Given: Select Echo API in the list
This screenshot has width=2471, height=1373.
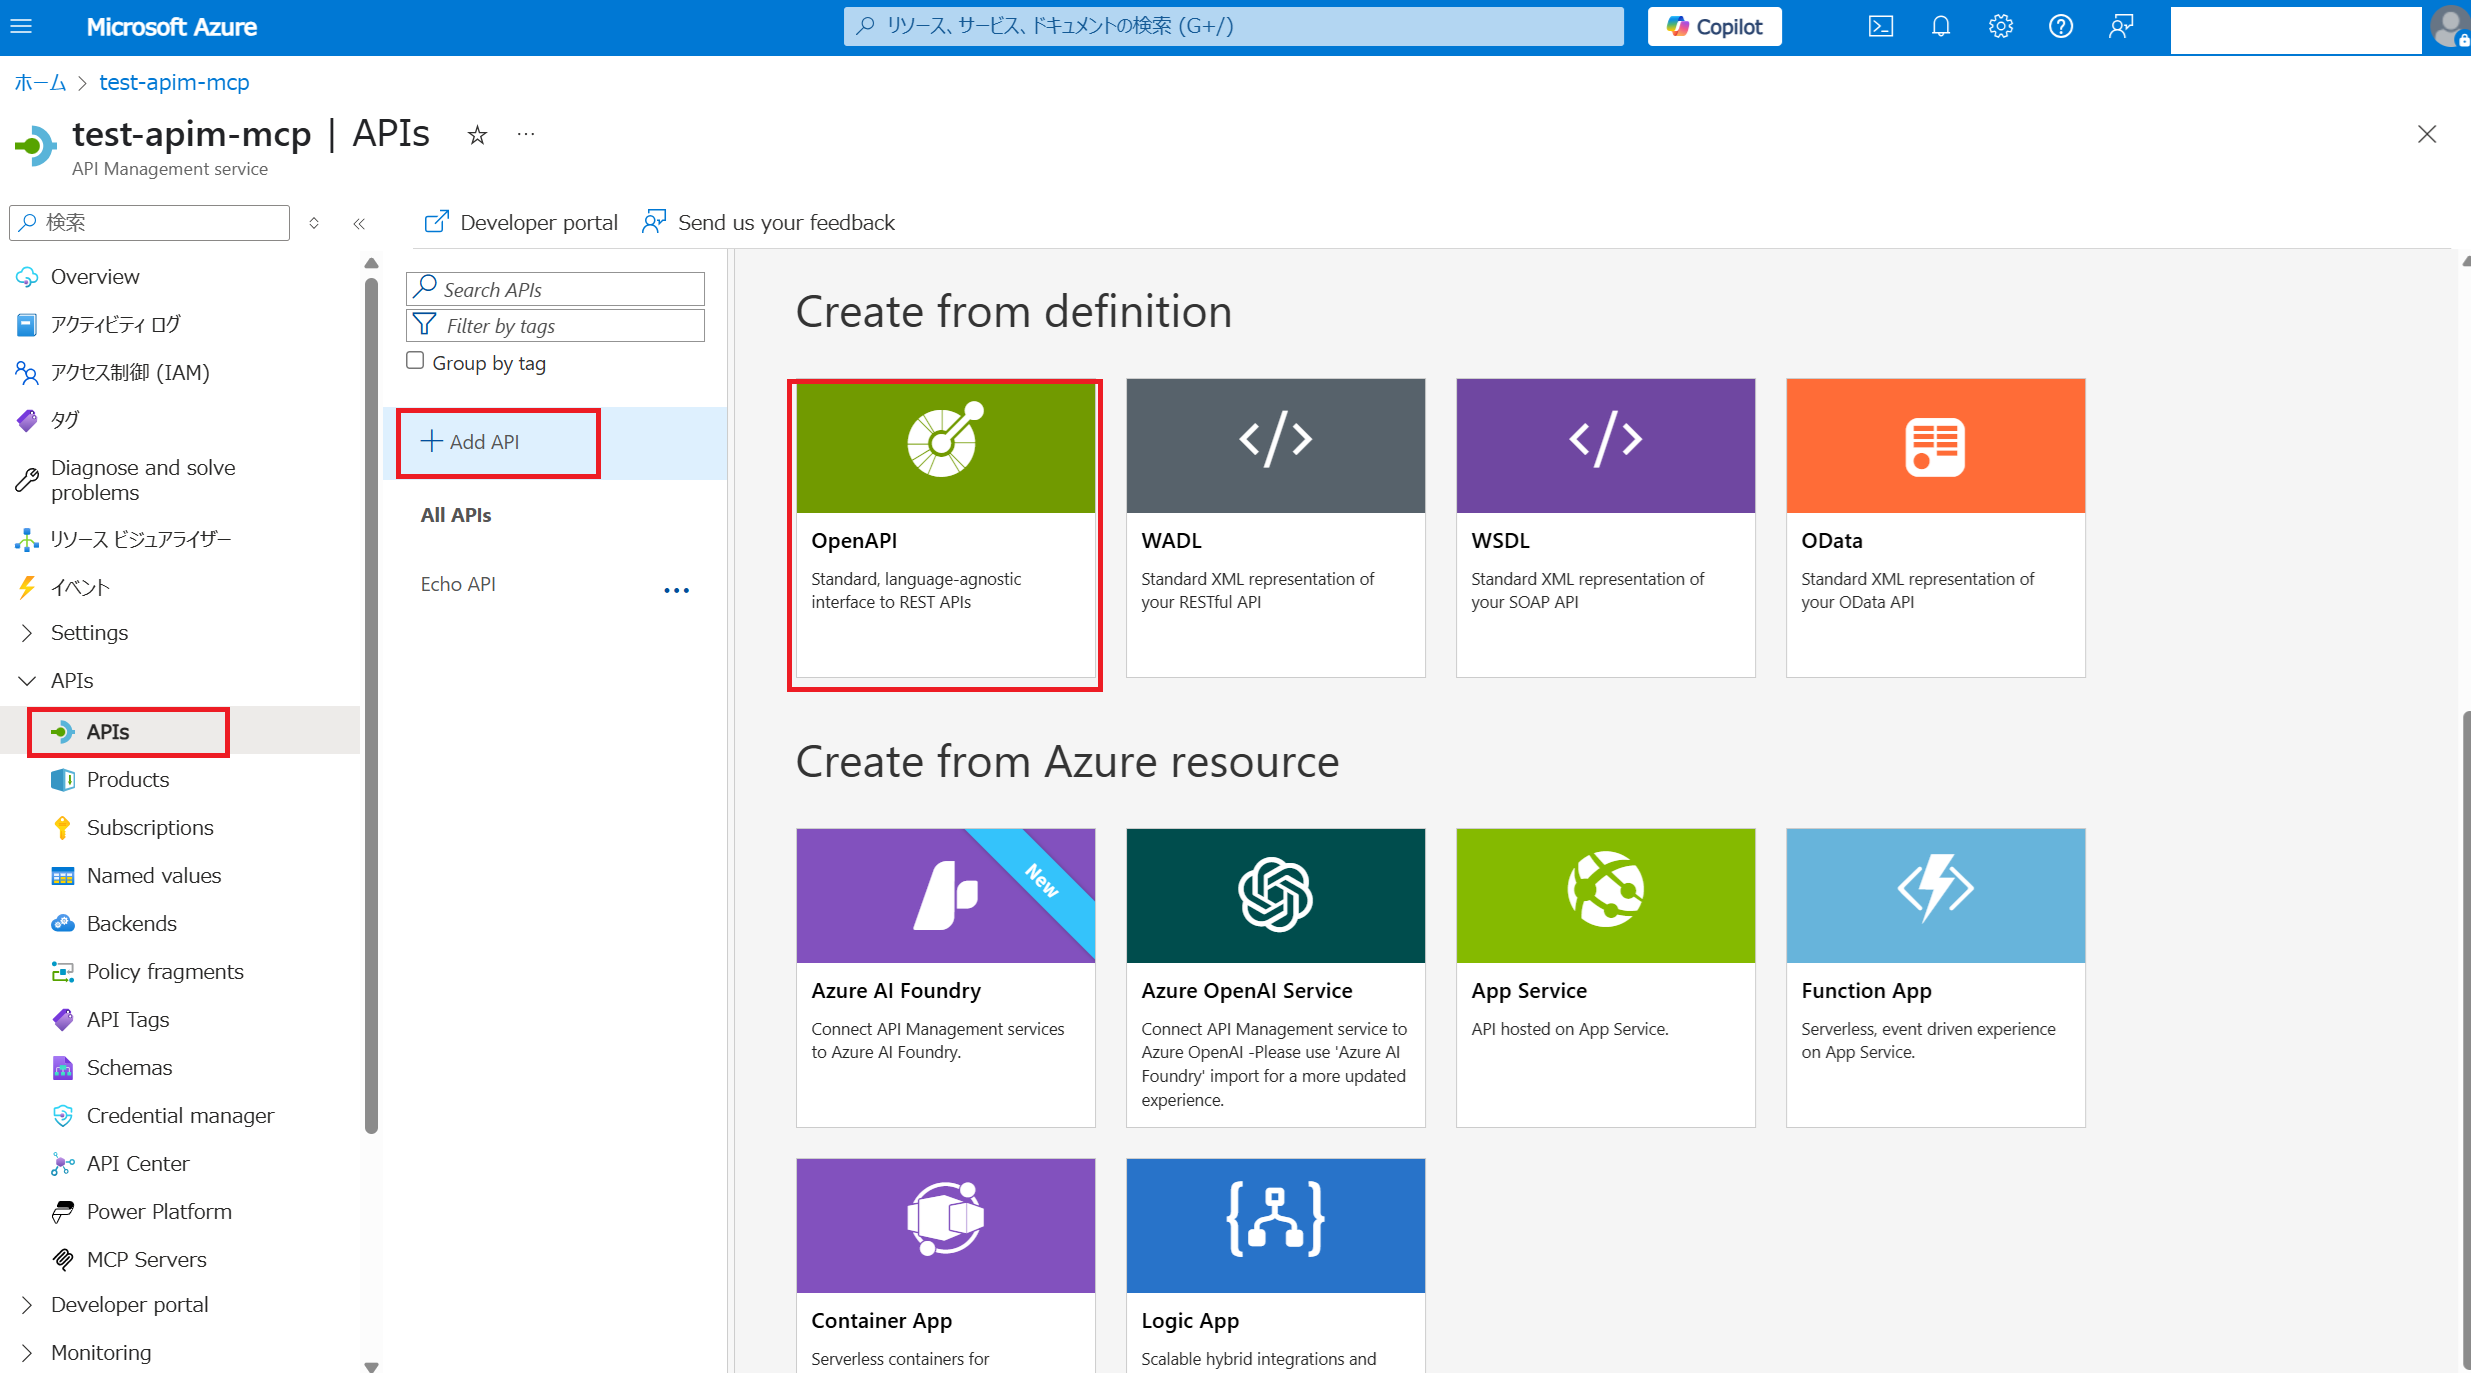Looking at the screenshot, I should click(458, 584).
